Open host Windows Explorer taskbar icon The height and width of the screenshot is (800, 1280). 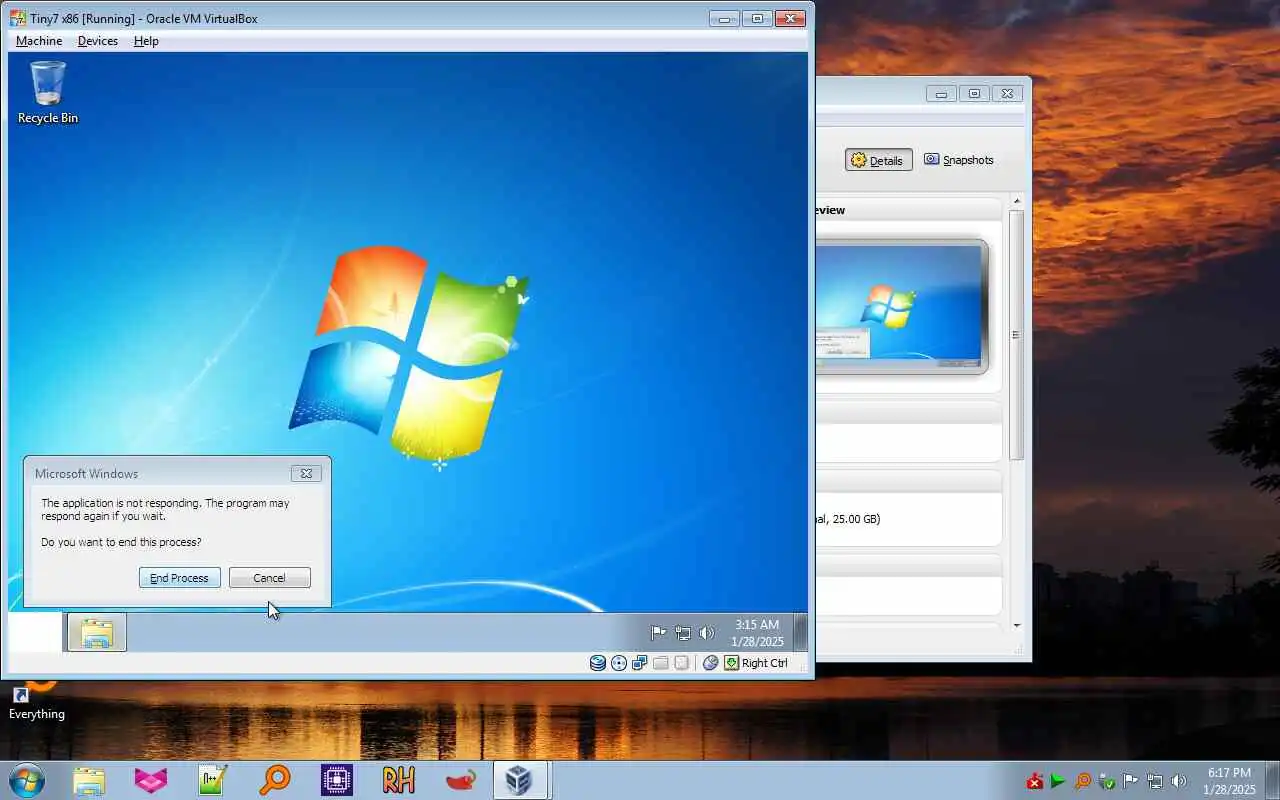(x=89, y=780)
